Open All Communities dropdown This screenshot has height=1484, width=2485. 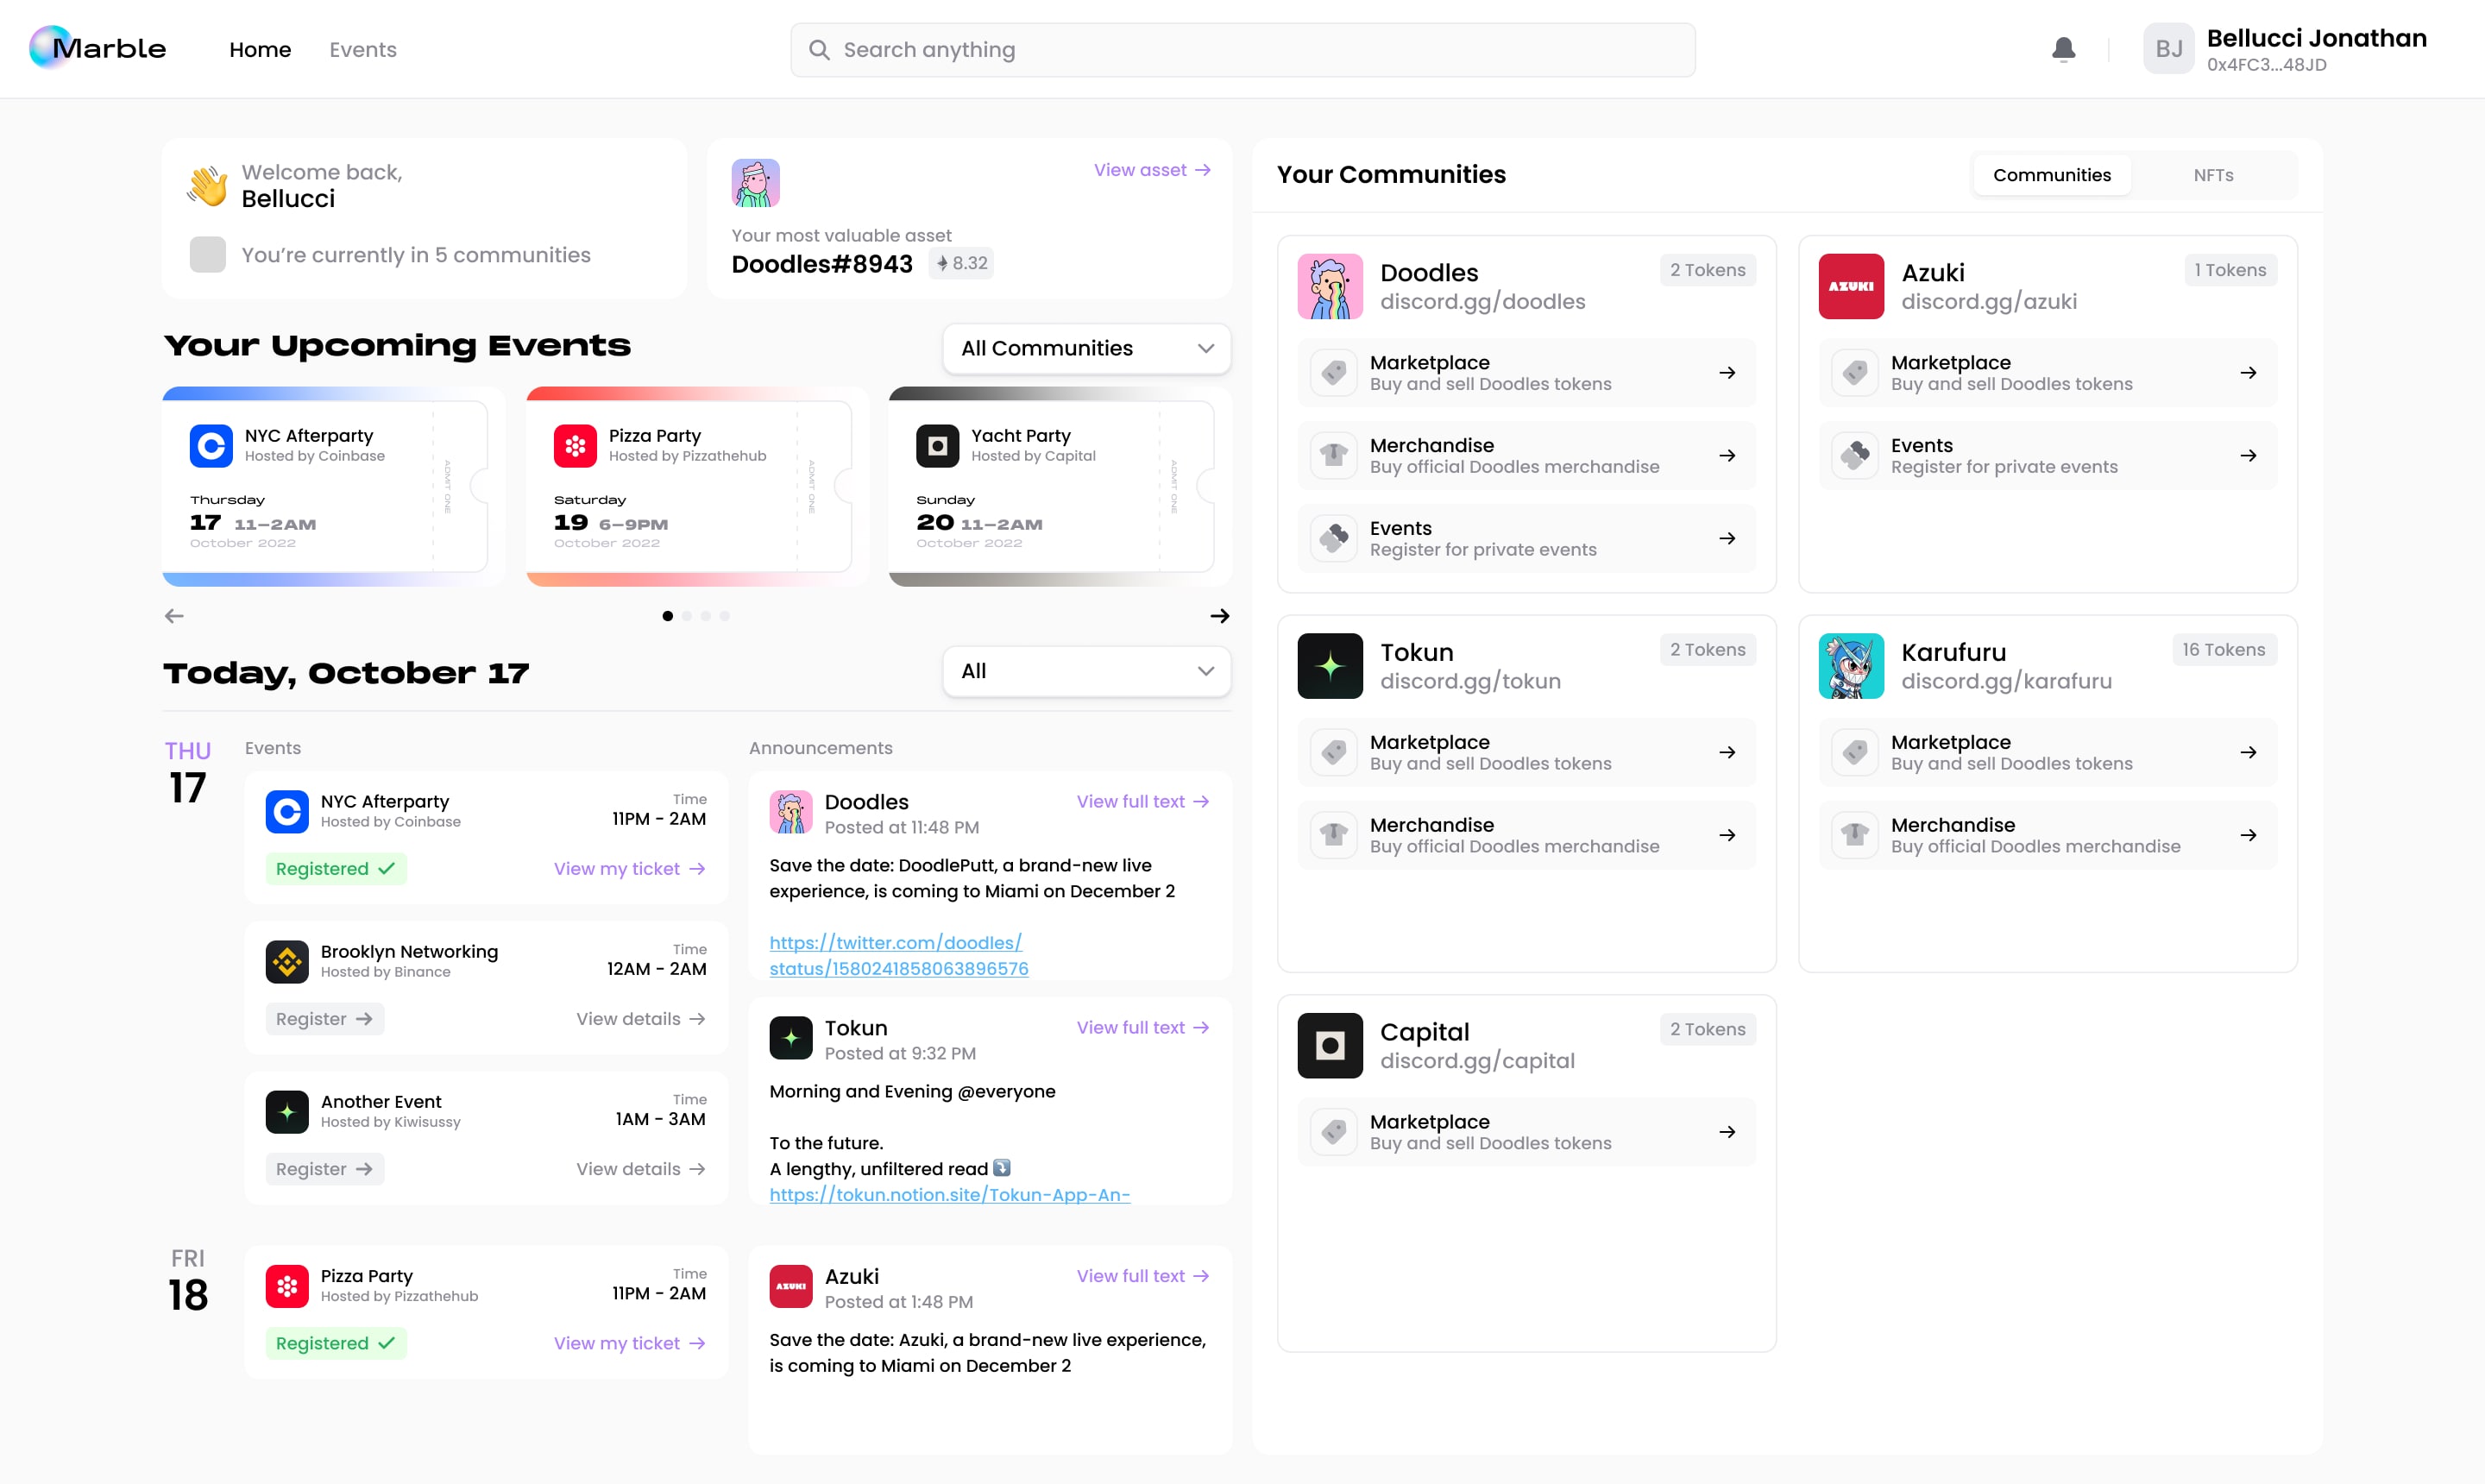tap(1087, 348)
